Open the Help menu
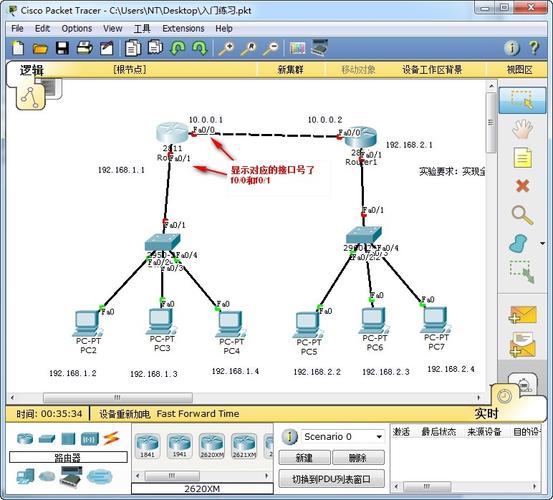This screenshot has height=500, width=553. point(224,28)
